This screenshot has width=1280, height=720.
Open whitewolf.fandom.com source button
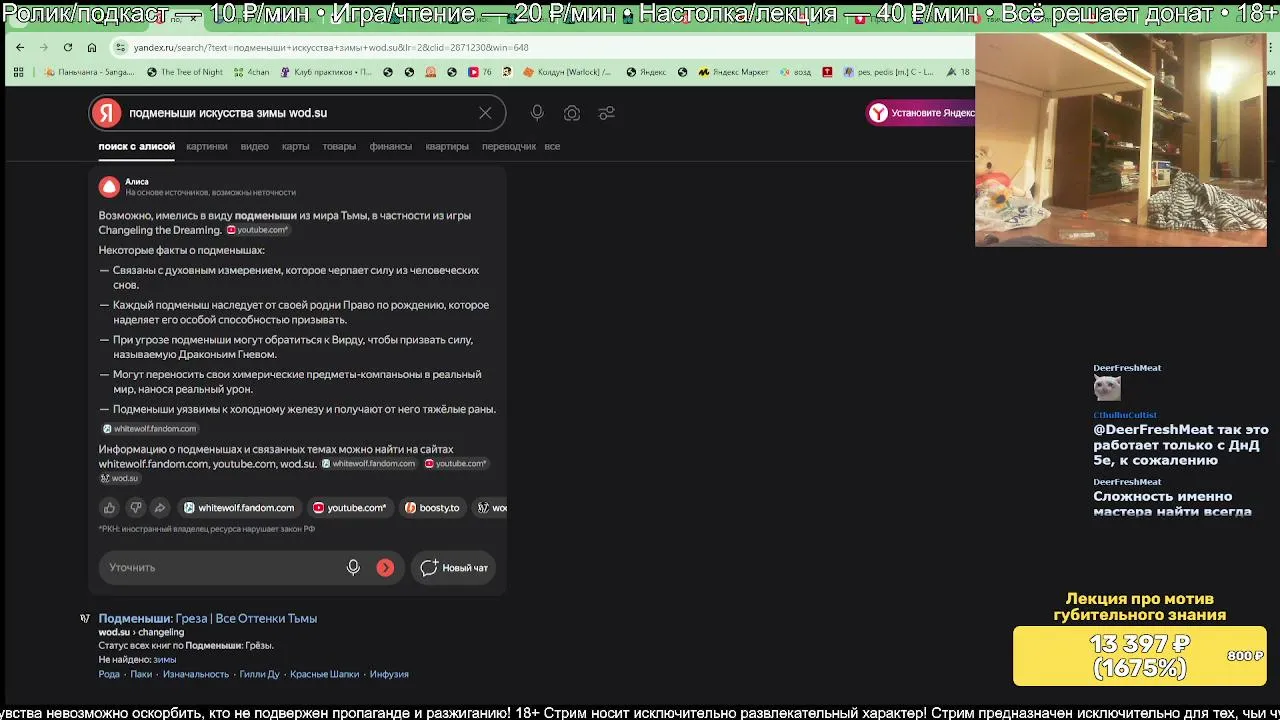pos(239,508)
